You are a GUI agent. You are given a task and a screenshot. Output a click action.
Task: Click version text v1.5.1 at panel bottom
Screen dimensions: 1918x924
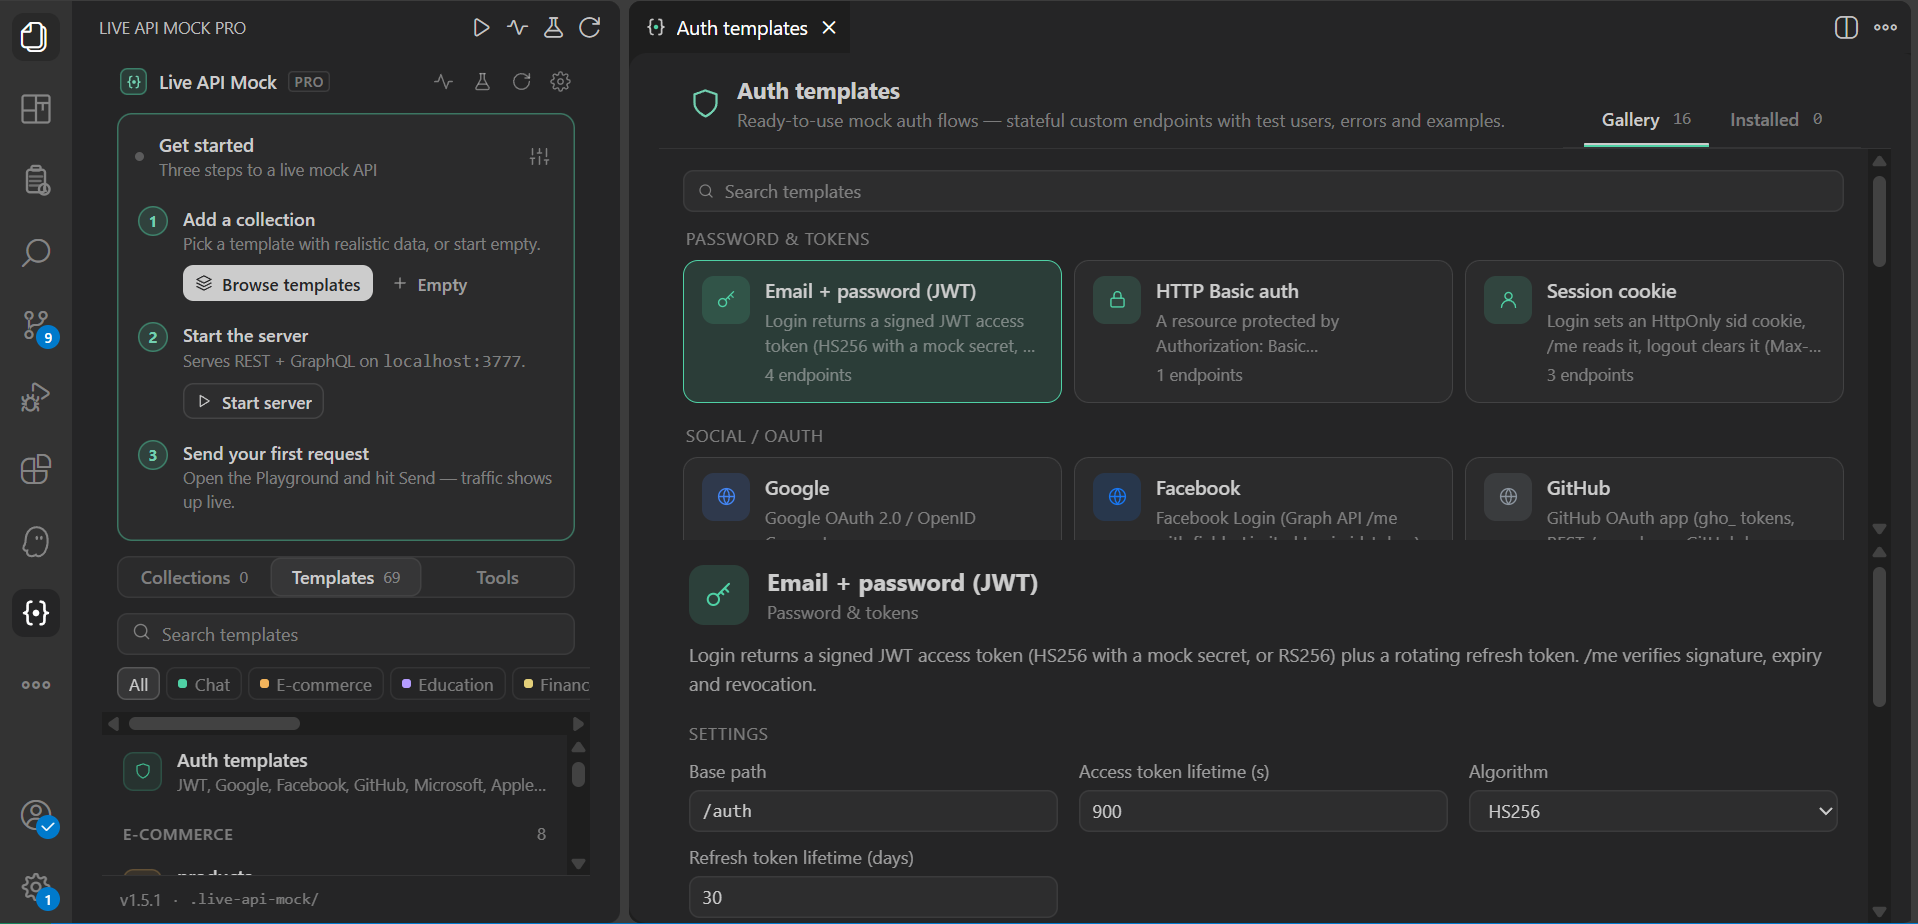[x=140, y=899]
